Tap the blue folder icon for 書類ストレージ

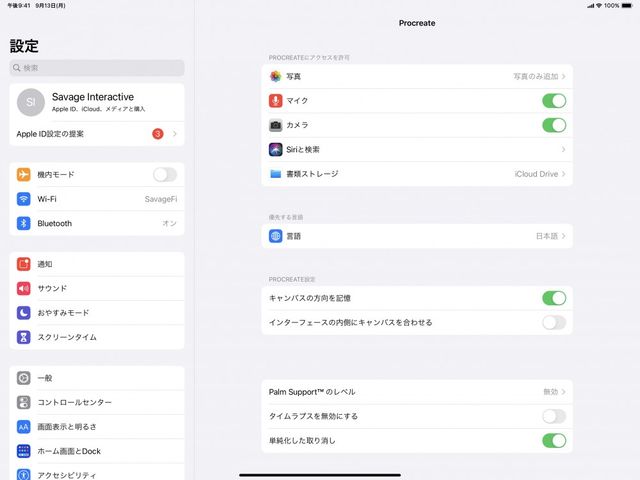tap(276, 174)
